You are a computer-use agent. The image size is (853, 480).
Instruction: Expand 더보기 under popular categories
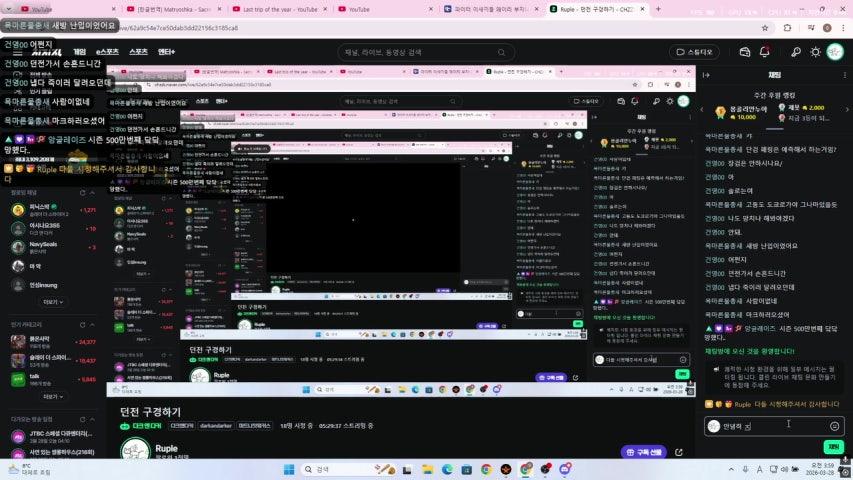[53, 396]
